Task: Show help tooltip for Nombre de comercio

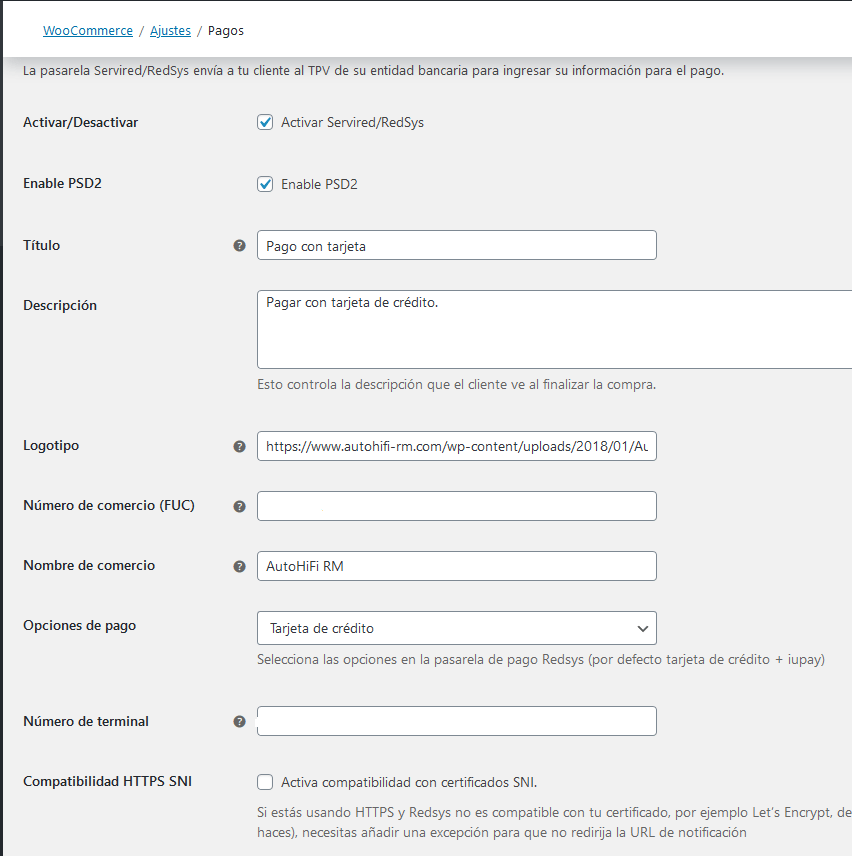Action: tap(240, 567)
